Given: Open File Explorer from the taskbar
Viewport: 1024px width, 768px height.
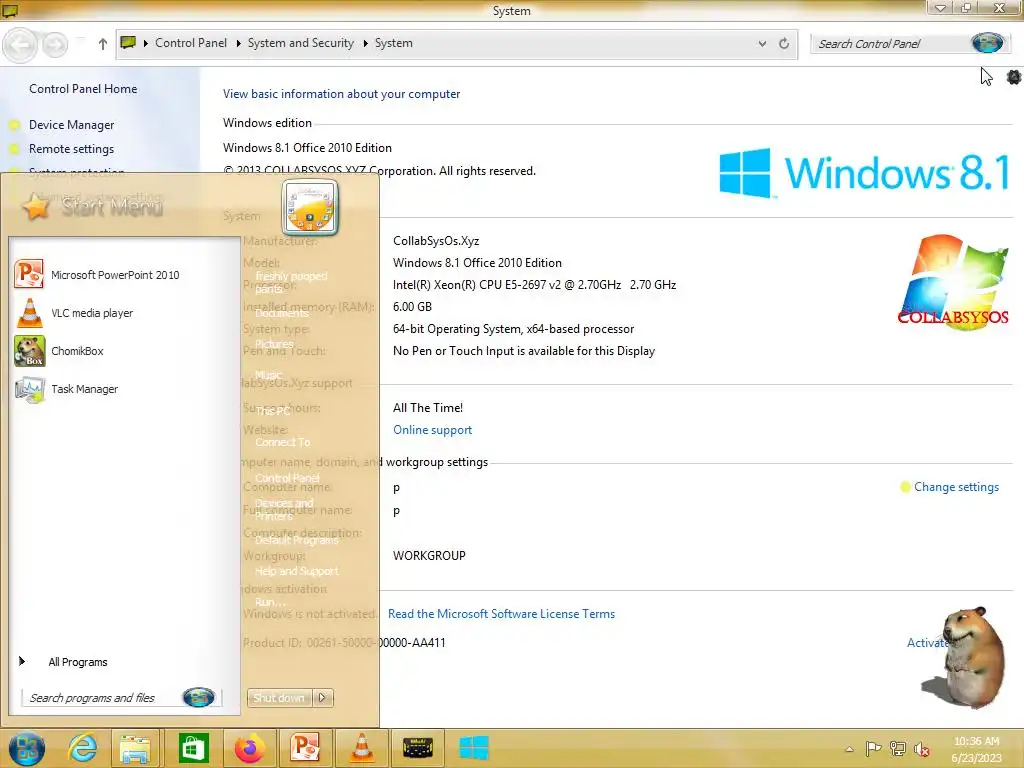Looking at the screenshot, I should [135, 748].
